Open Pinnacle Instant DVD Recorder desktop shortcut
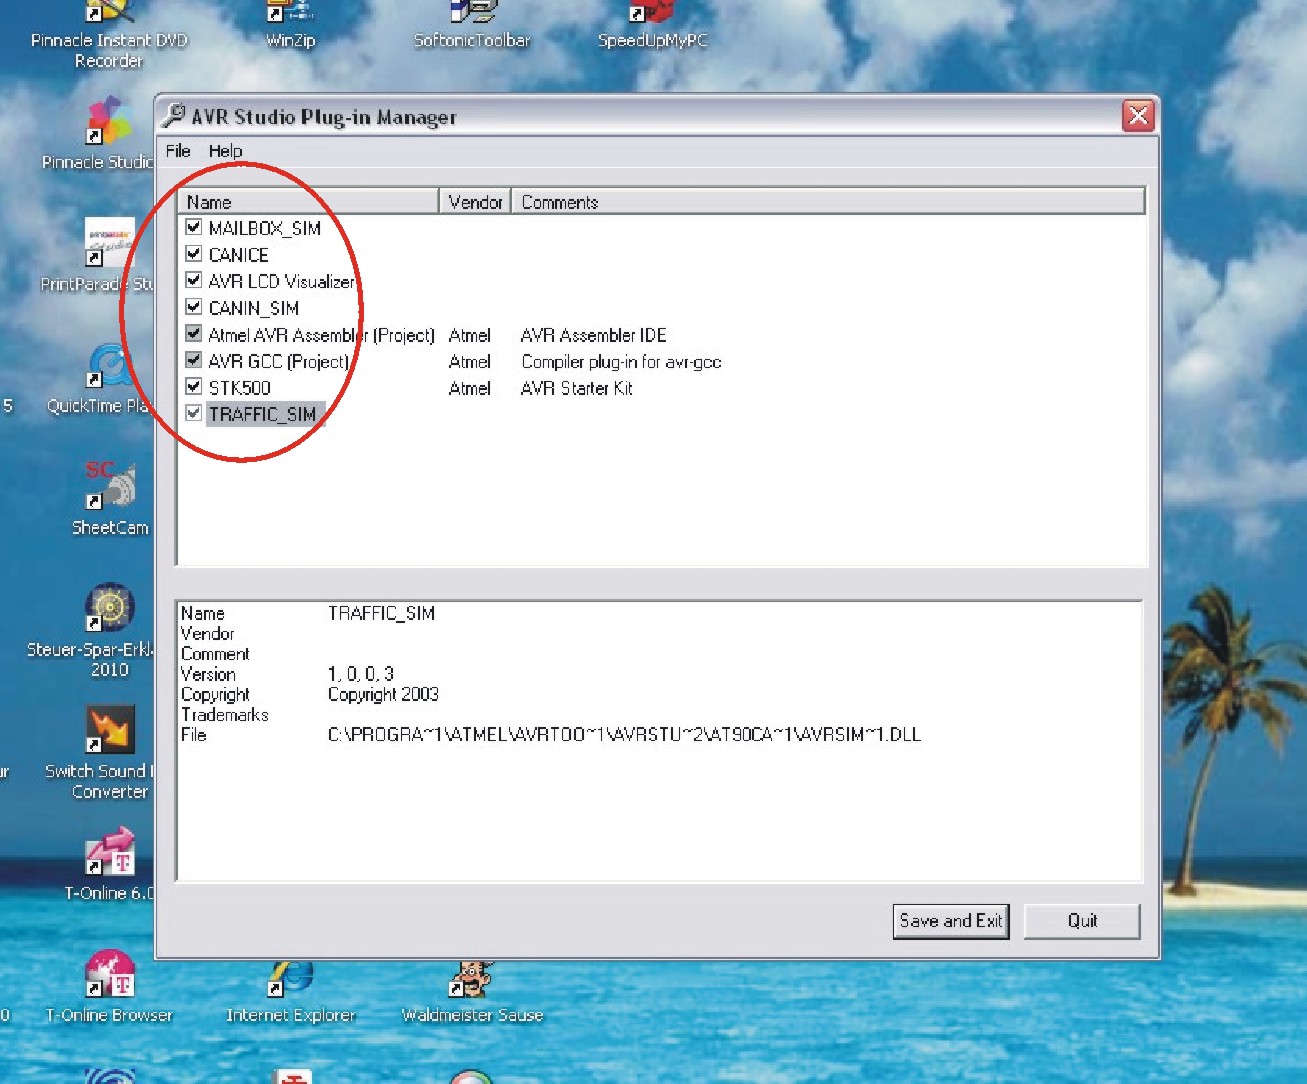This screenshot has height=1084, width=1307. (x=109, y=30)
